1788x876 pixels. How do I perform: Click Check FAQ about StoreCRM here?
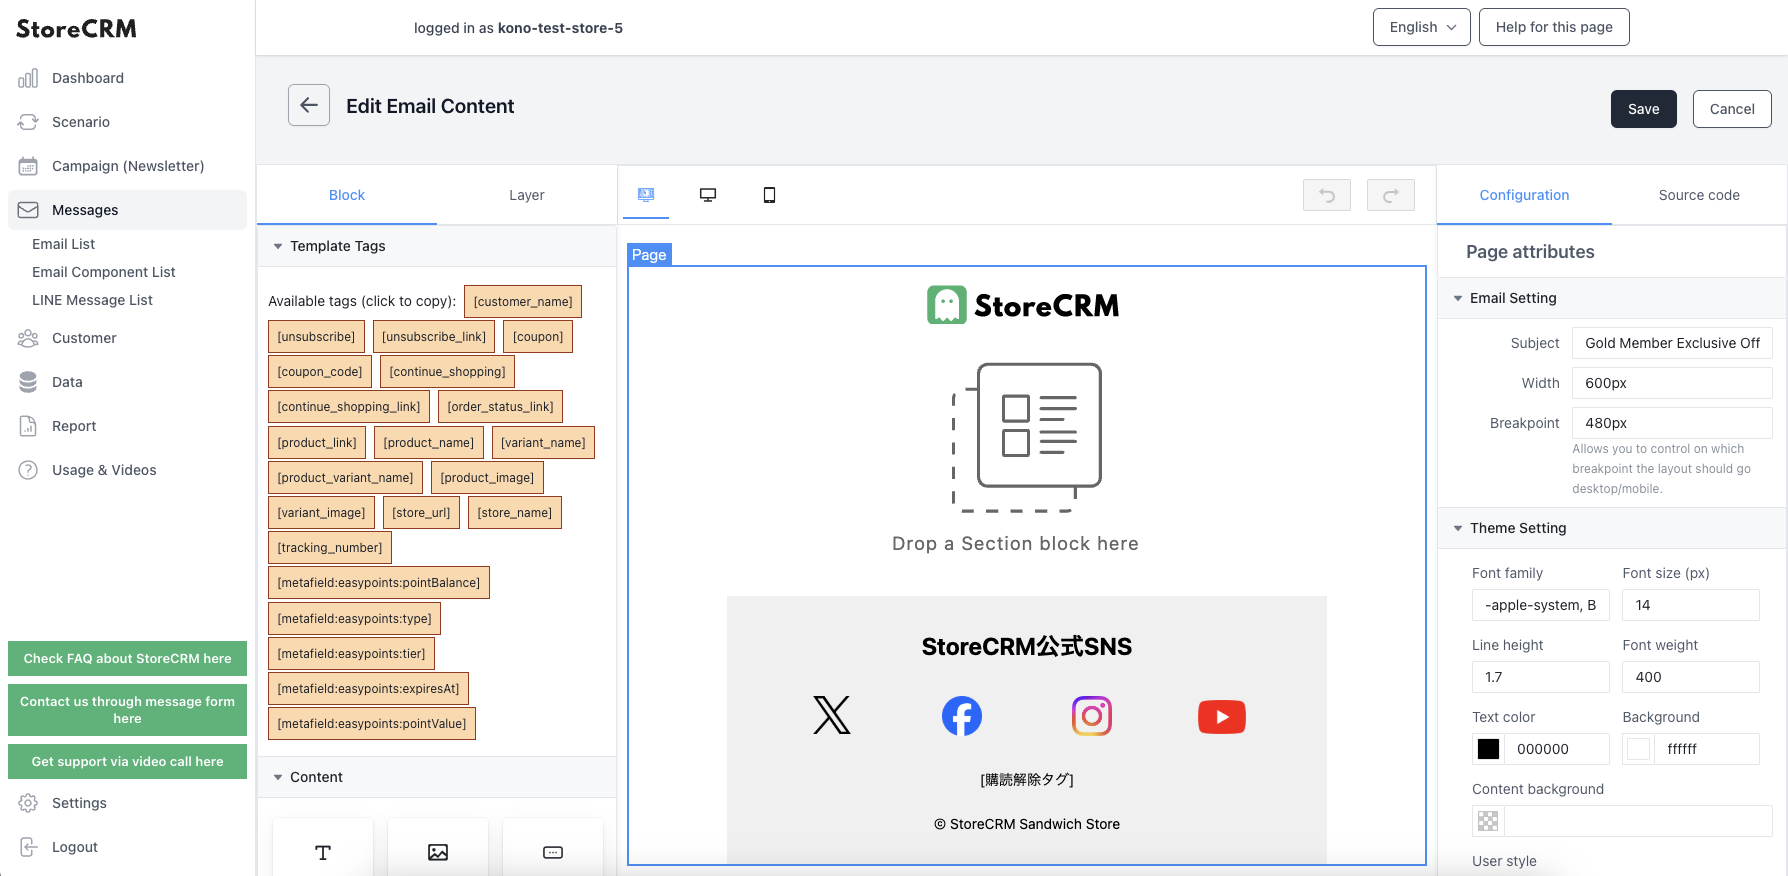click(x=127, y=658)
